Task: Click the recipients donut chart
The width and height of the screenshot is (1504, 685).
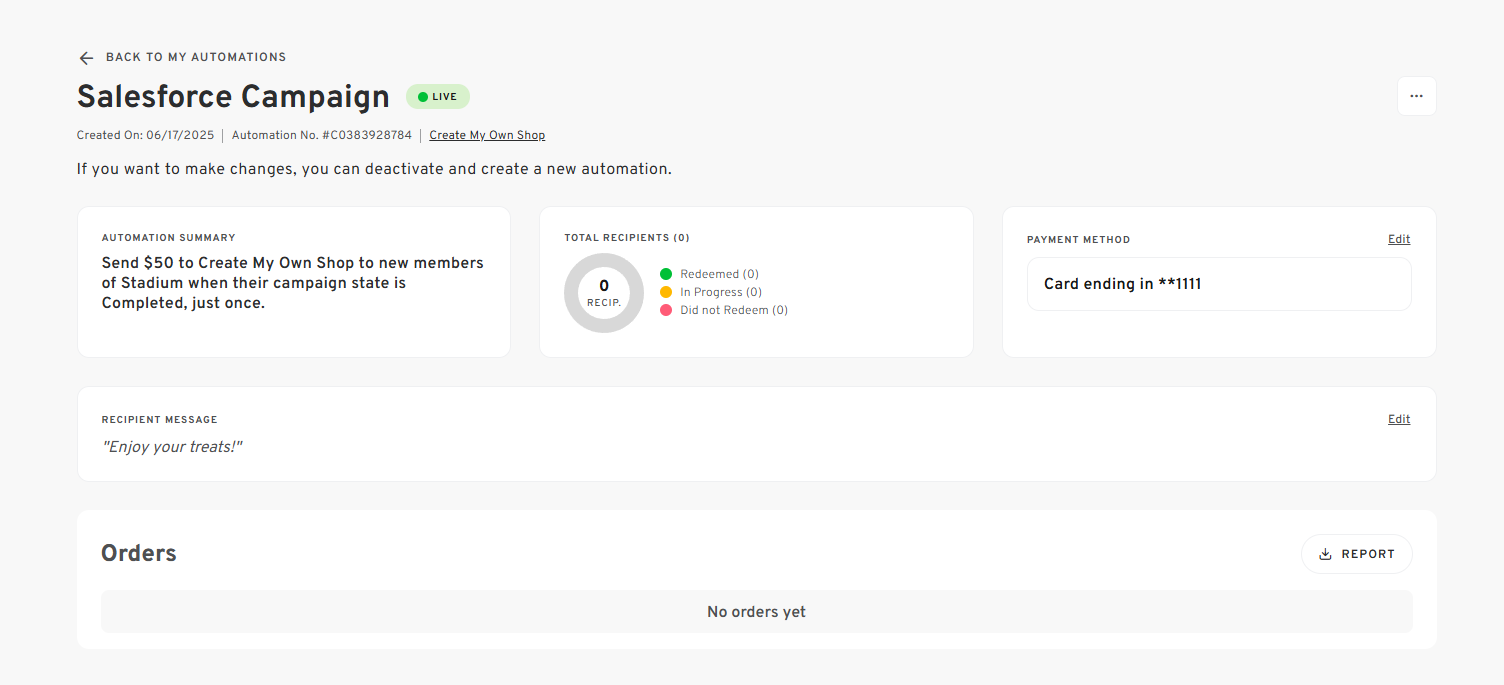Action: (604, 293)
